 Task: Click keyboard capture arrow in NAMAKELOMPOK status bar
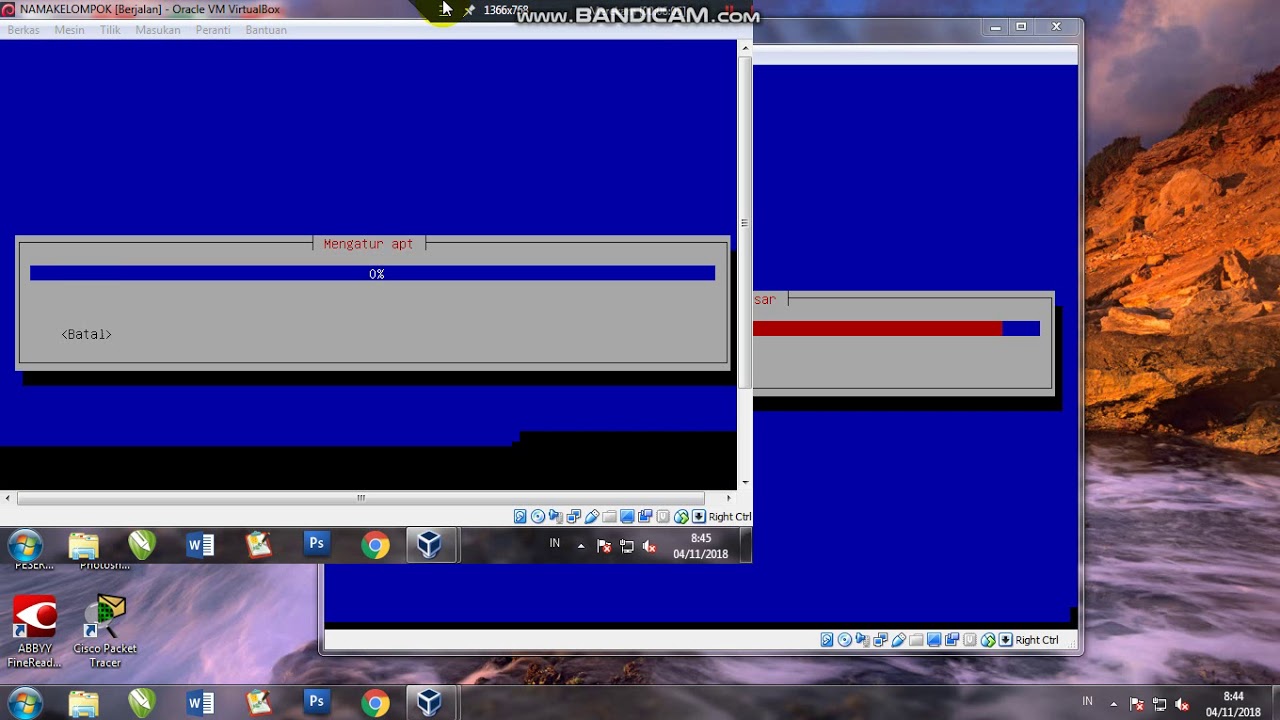pos(699,516)
